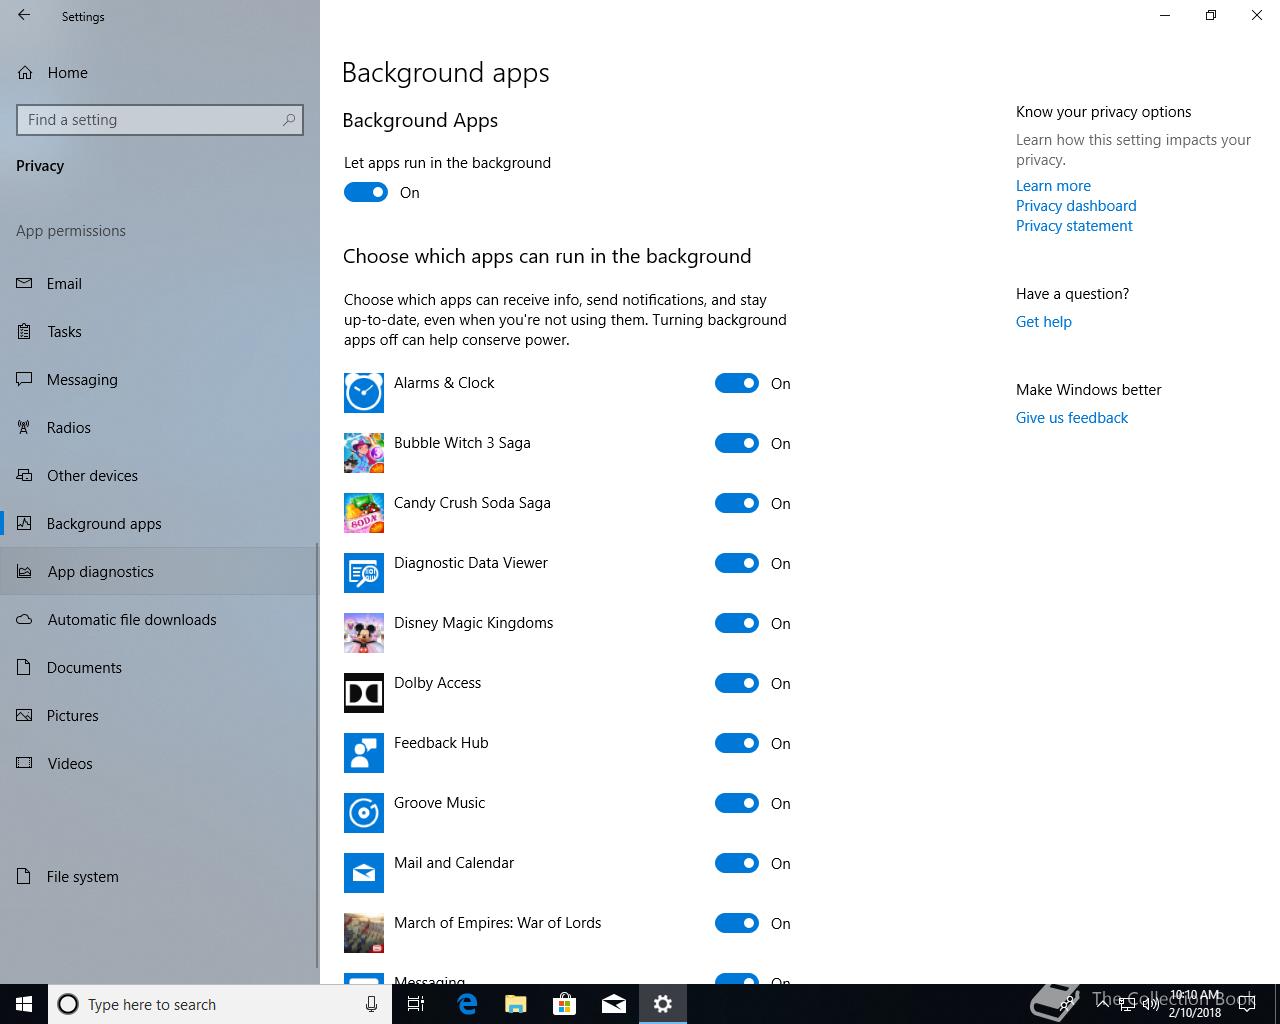The width and height of the screenshot is (1280, 1024).
Task: Click the Home icon in sidebar
Action: tap(25, 73)
